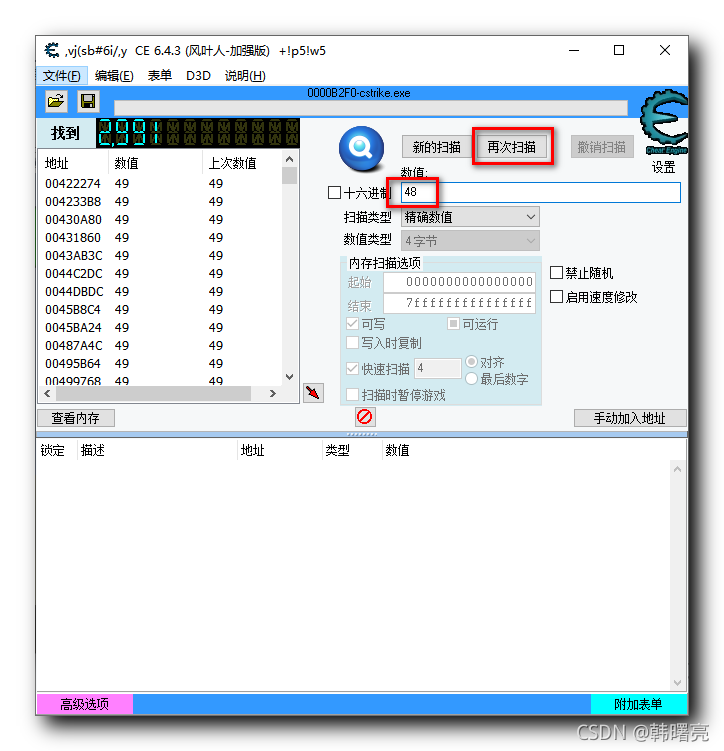This screenshot has height=751, width=724.
Task: Click the Cheat Engine title bar icon
Action: tap(52, 50)
